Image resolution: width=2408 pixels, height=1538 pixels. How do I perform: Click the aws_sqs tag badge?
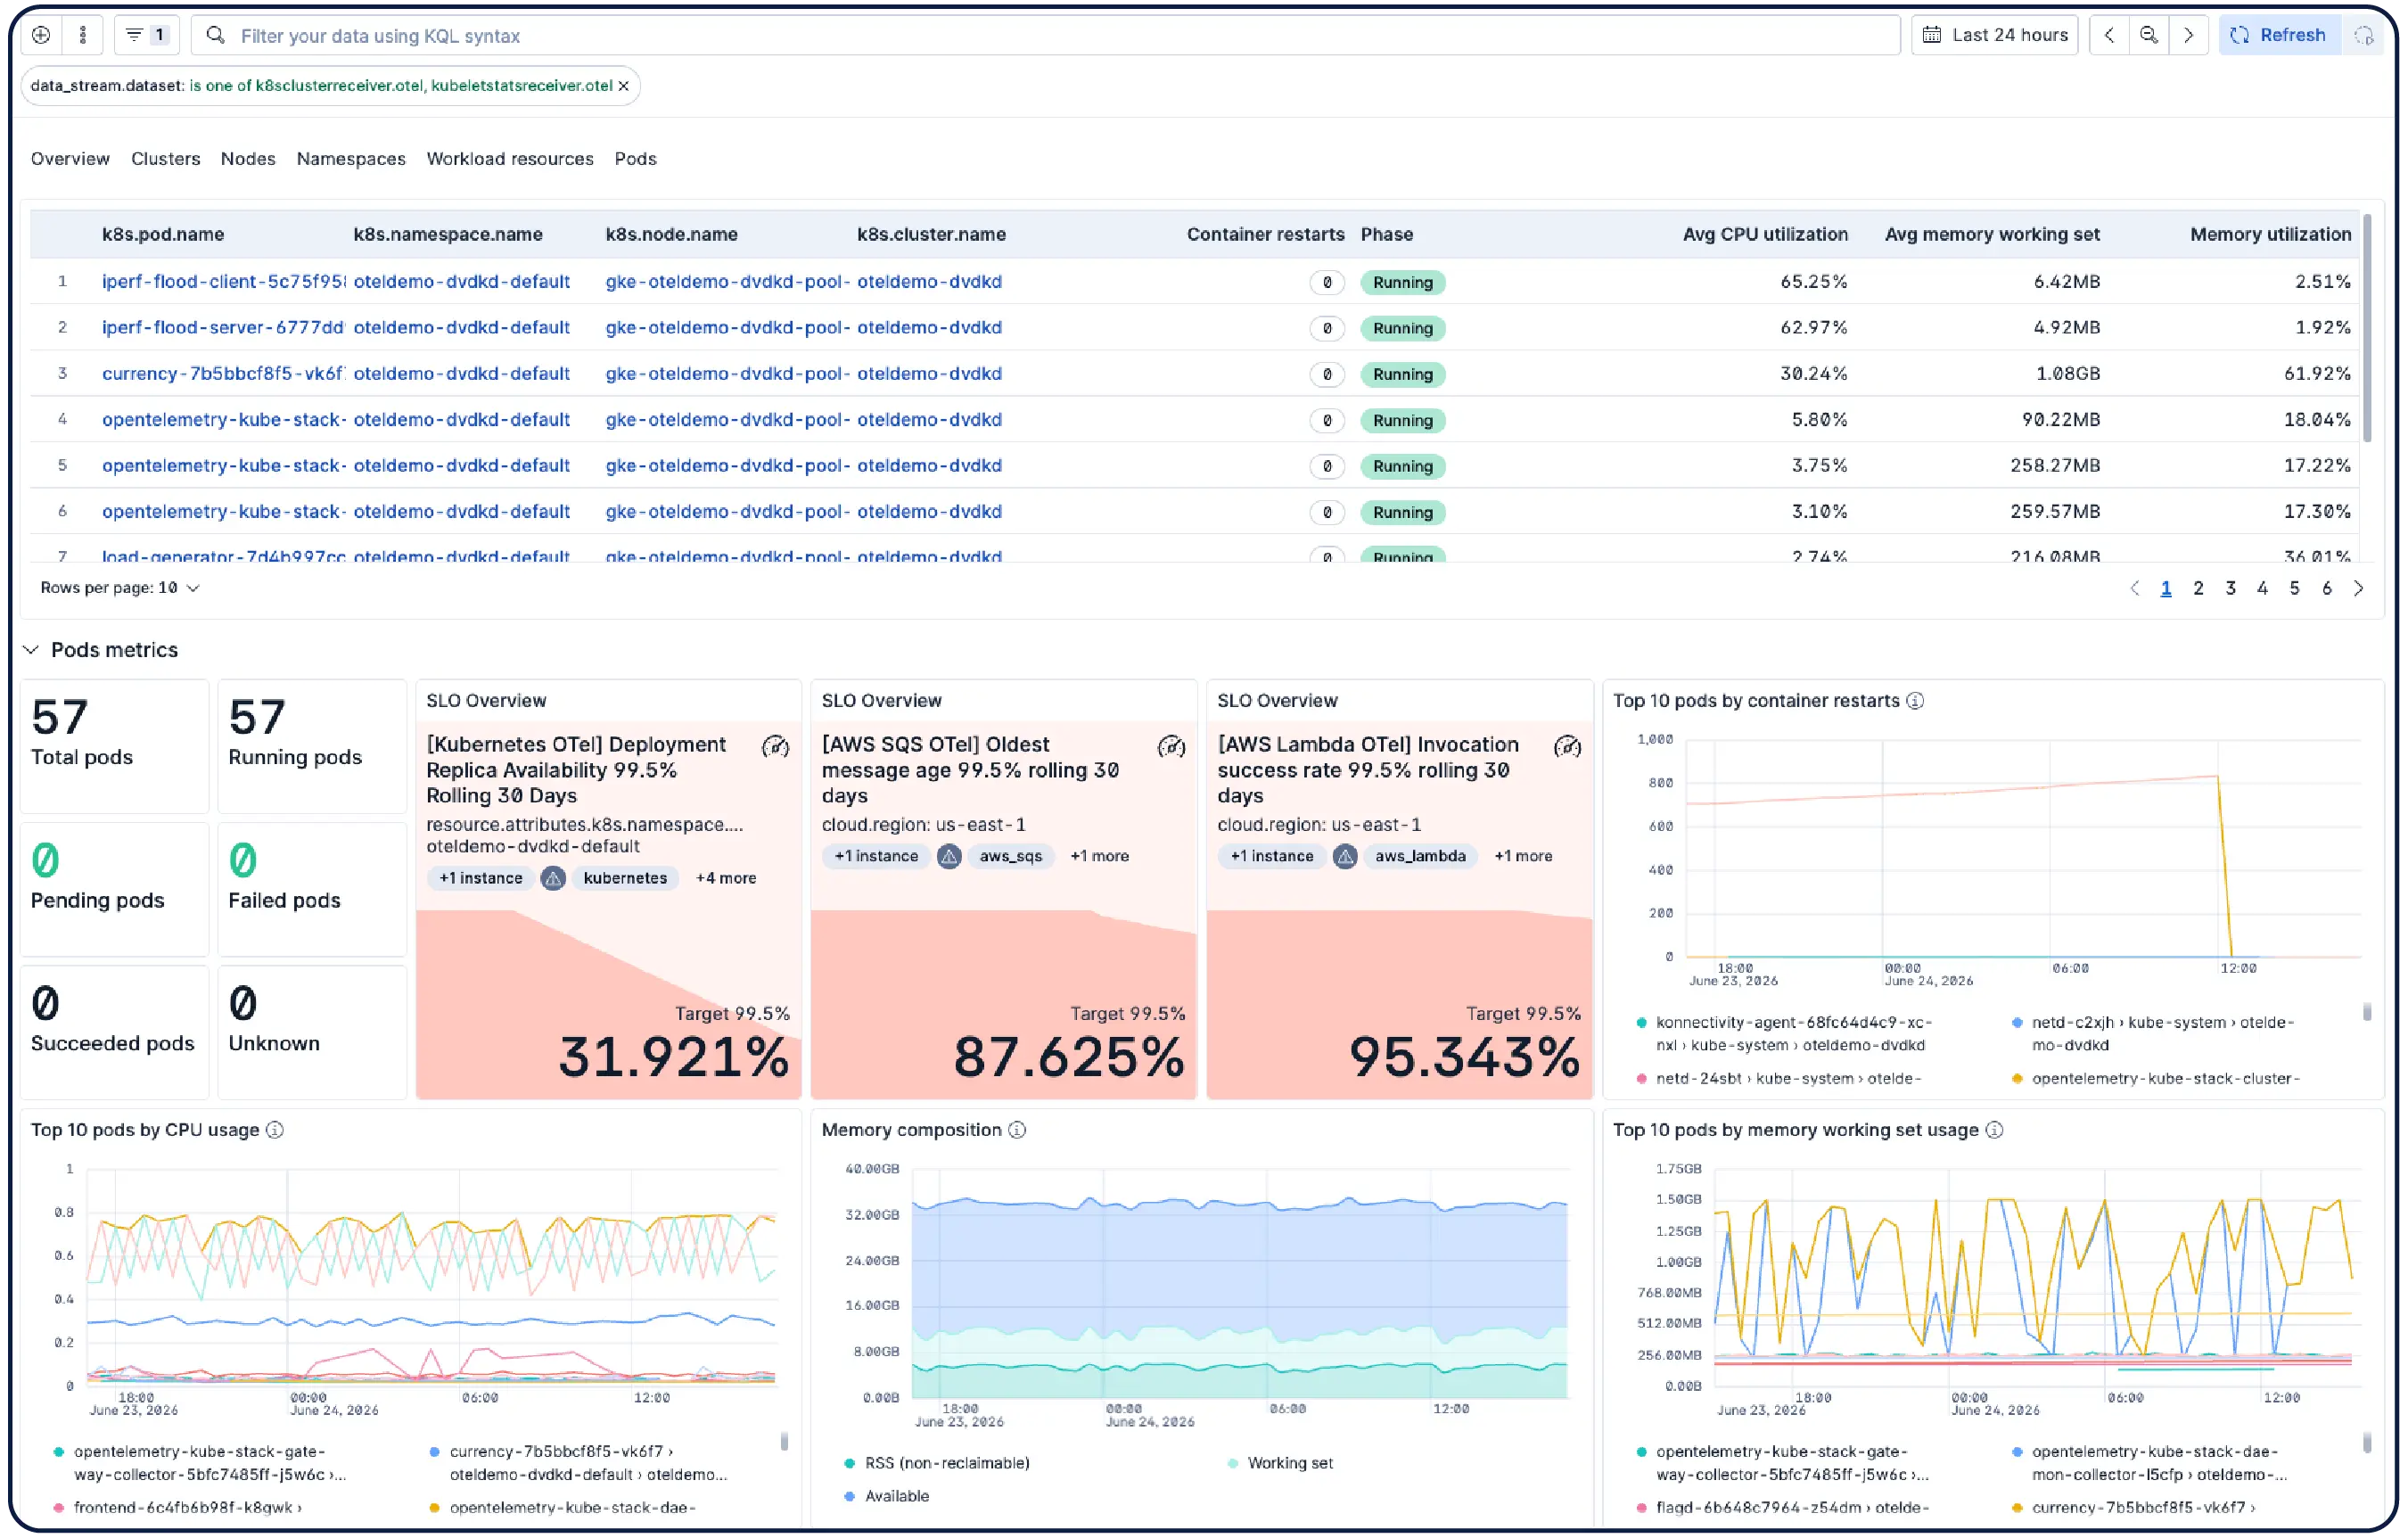[x=1010, y=857]
